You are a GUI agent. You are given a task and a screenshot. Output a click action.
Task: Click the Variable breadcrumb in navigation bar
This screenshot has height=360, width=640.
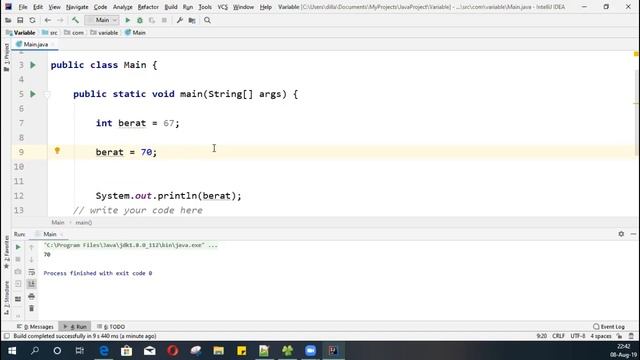coord(21,33)
